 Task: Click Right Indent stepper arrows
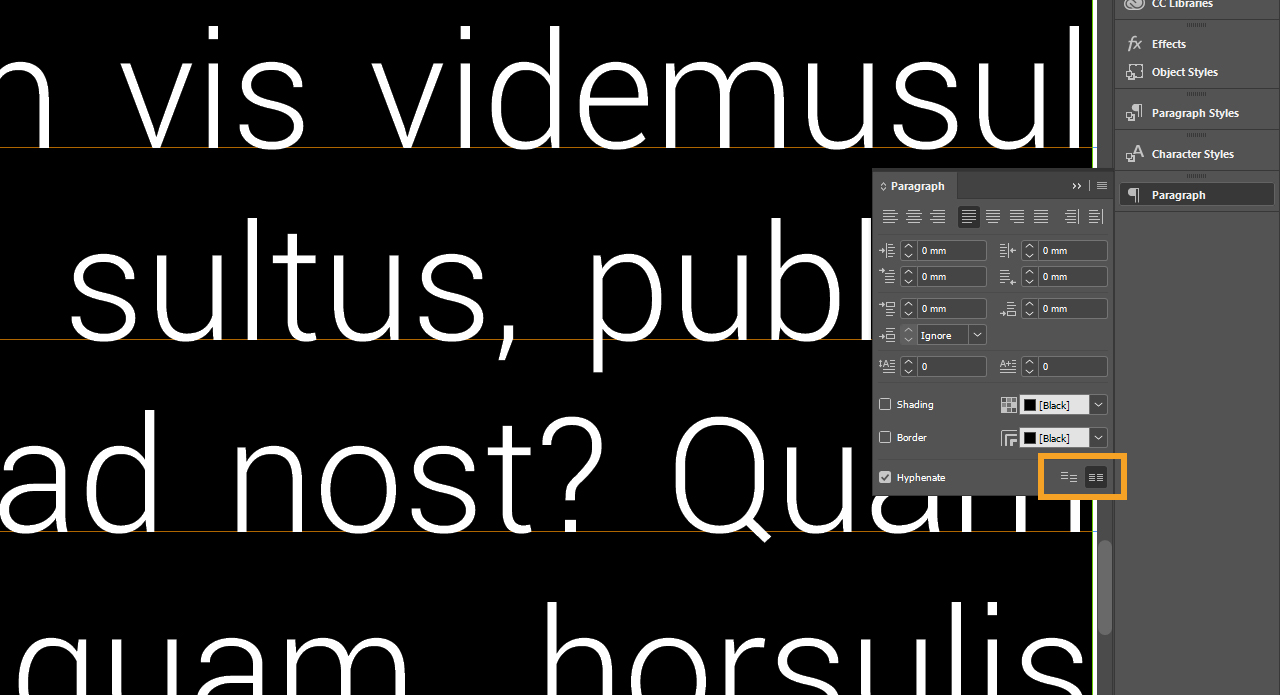point(1029,251)
